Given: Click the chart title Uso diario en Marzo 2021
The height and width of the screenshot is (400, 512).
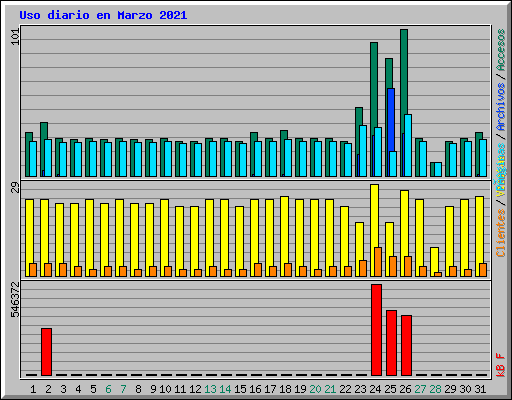Looking at the screenshot, I should click(x=103, y=15).
